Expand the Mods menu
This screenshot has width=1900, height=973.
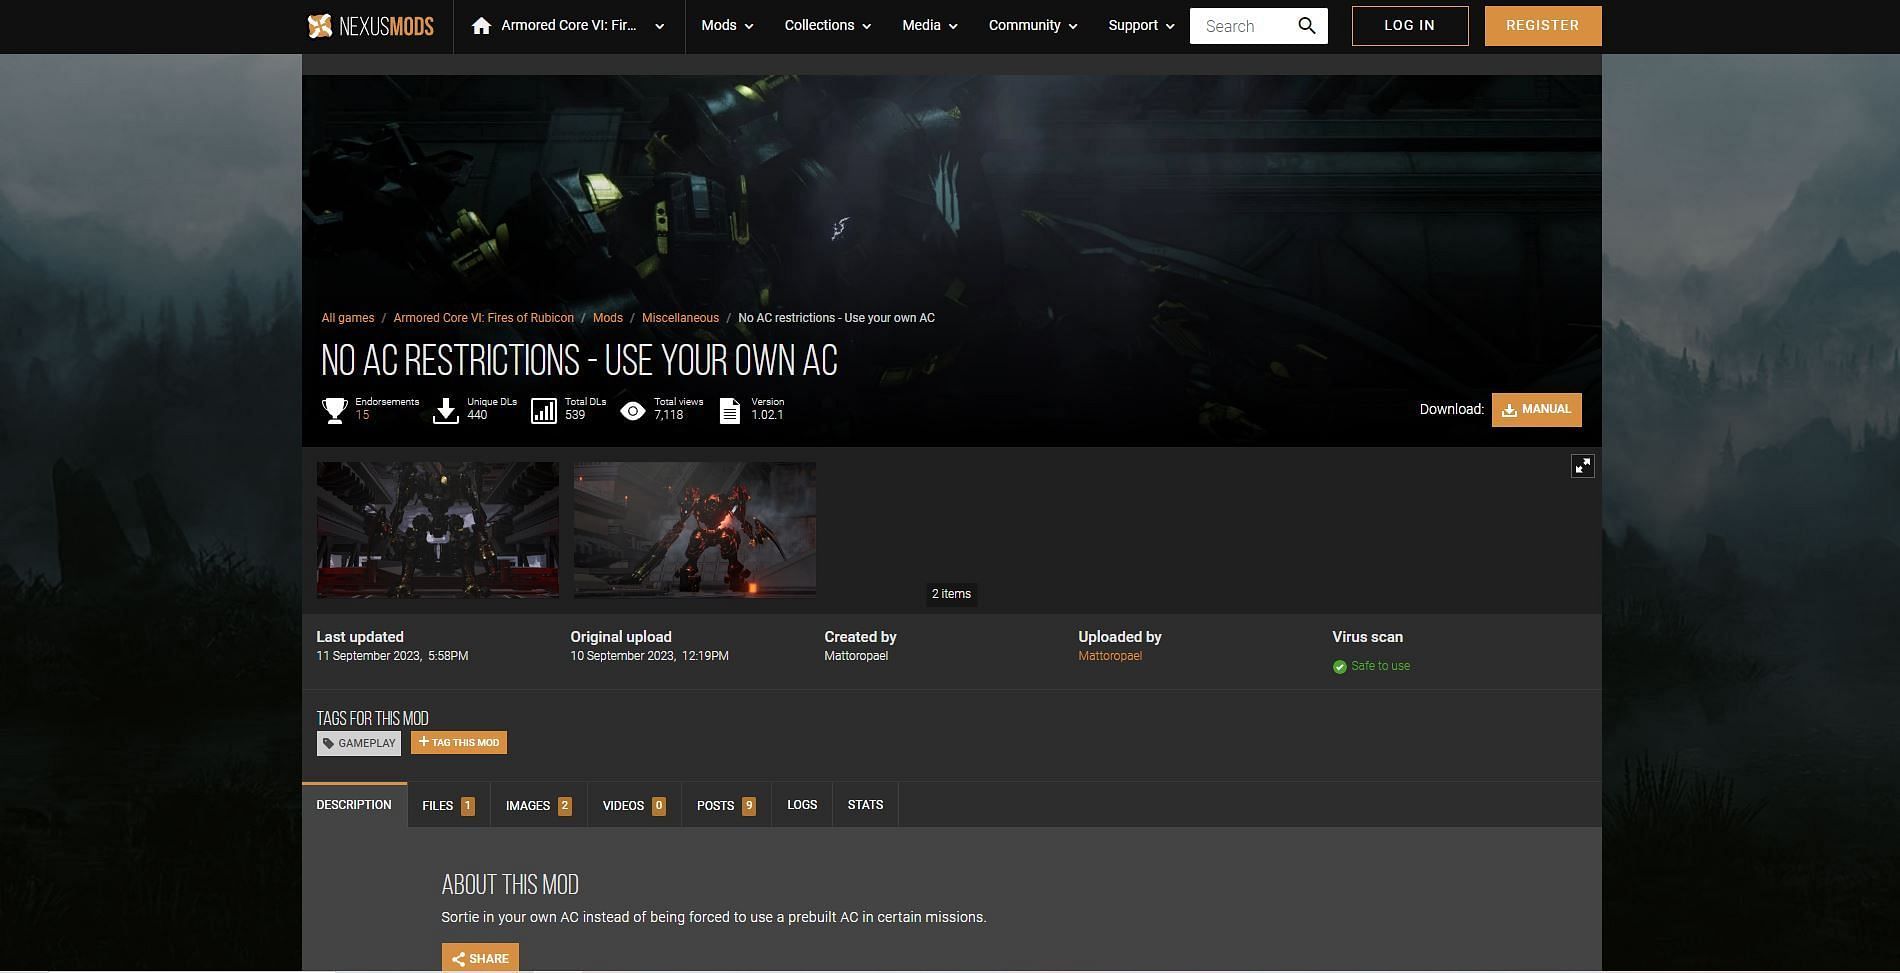click(x=727, y=26)
